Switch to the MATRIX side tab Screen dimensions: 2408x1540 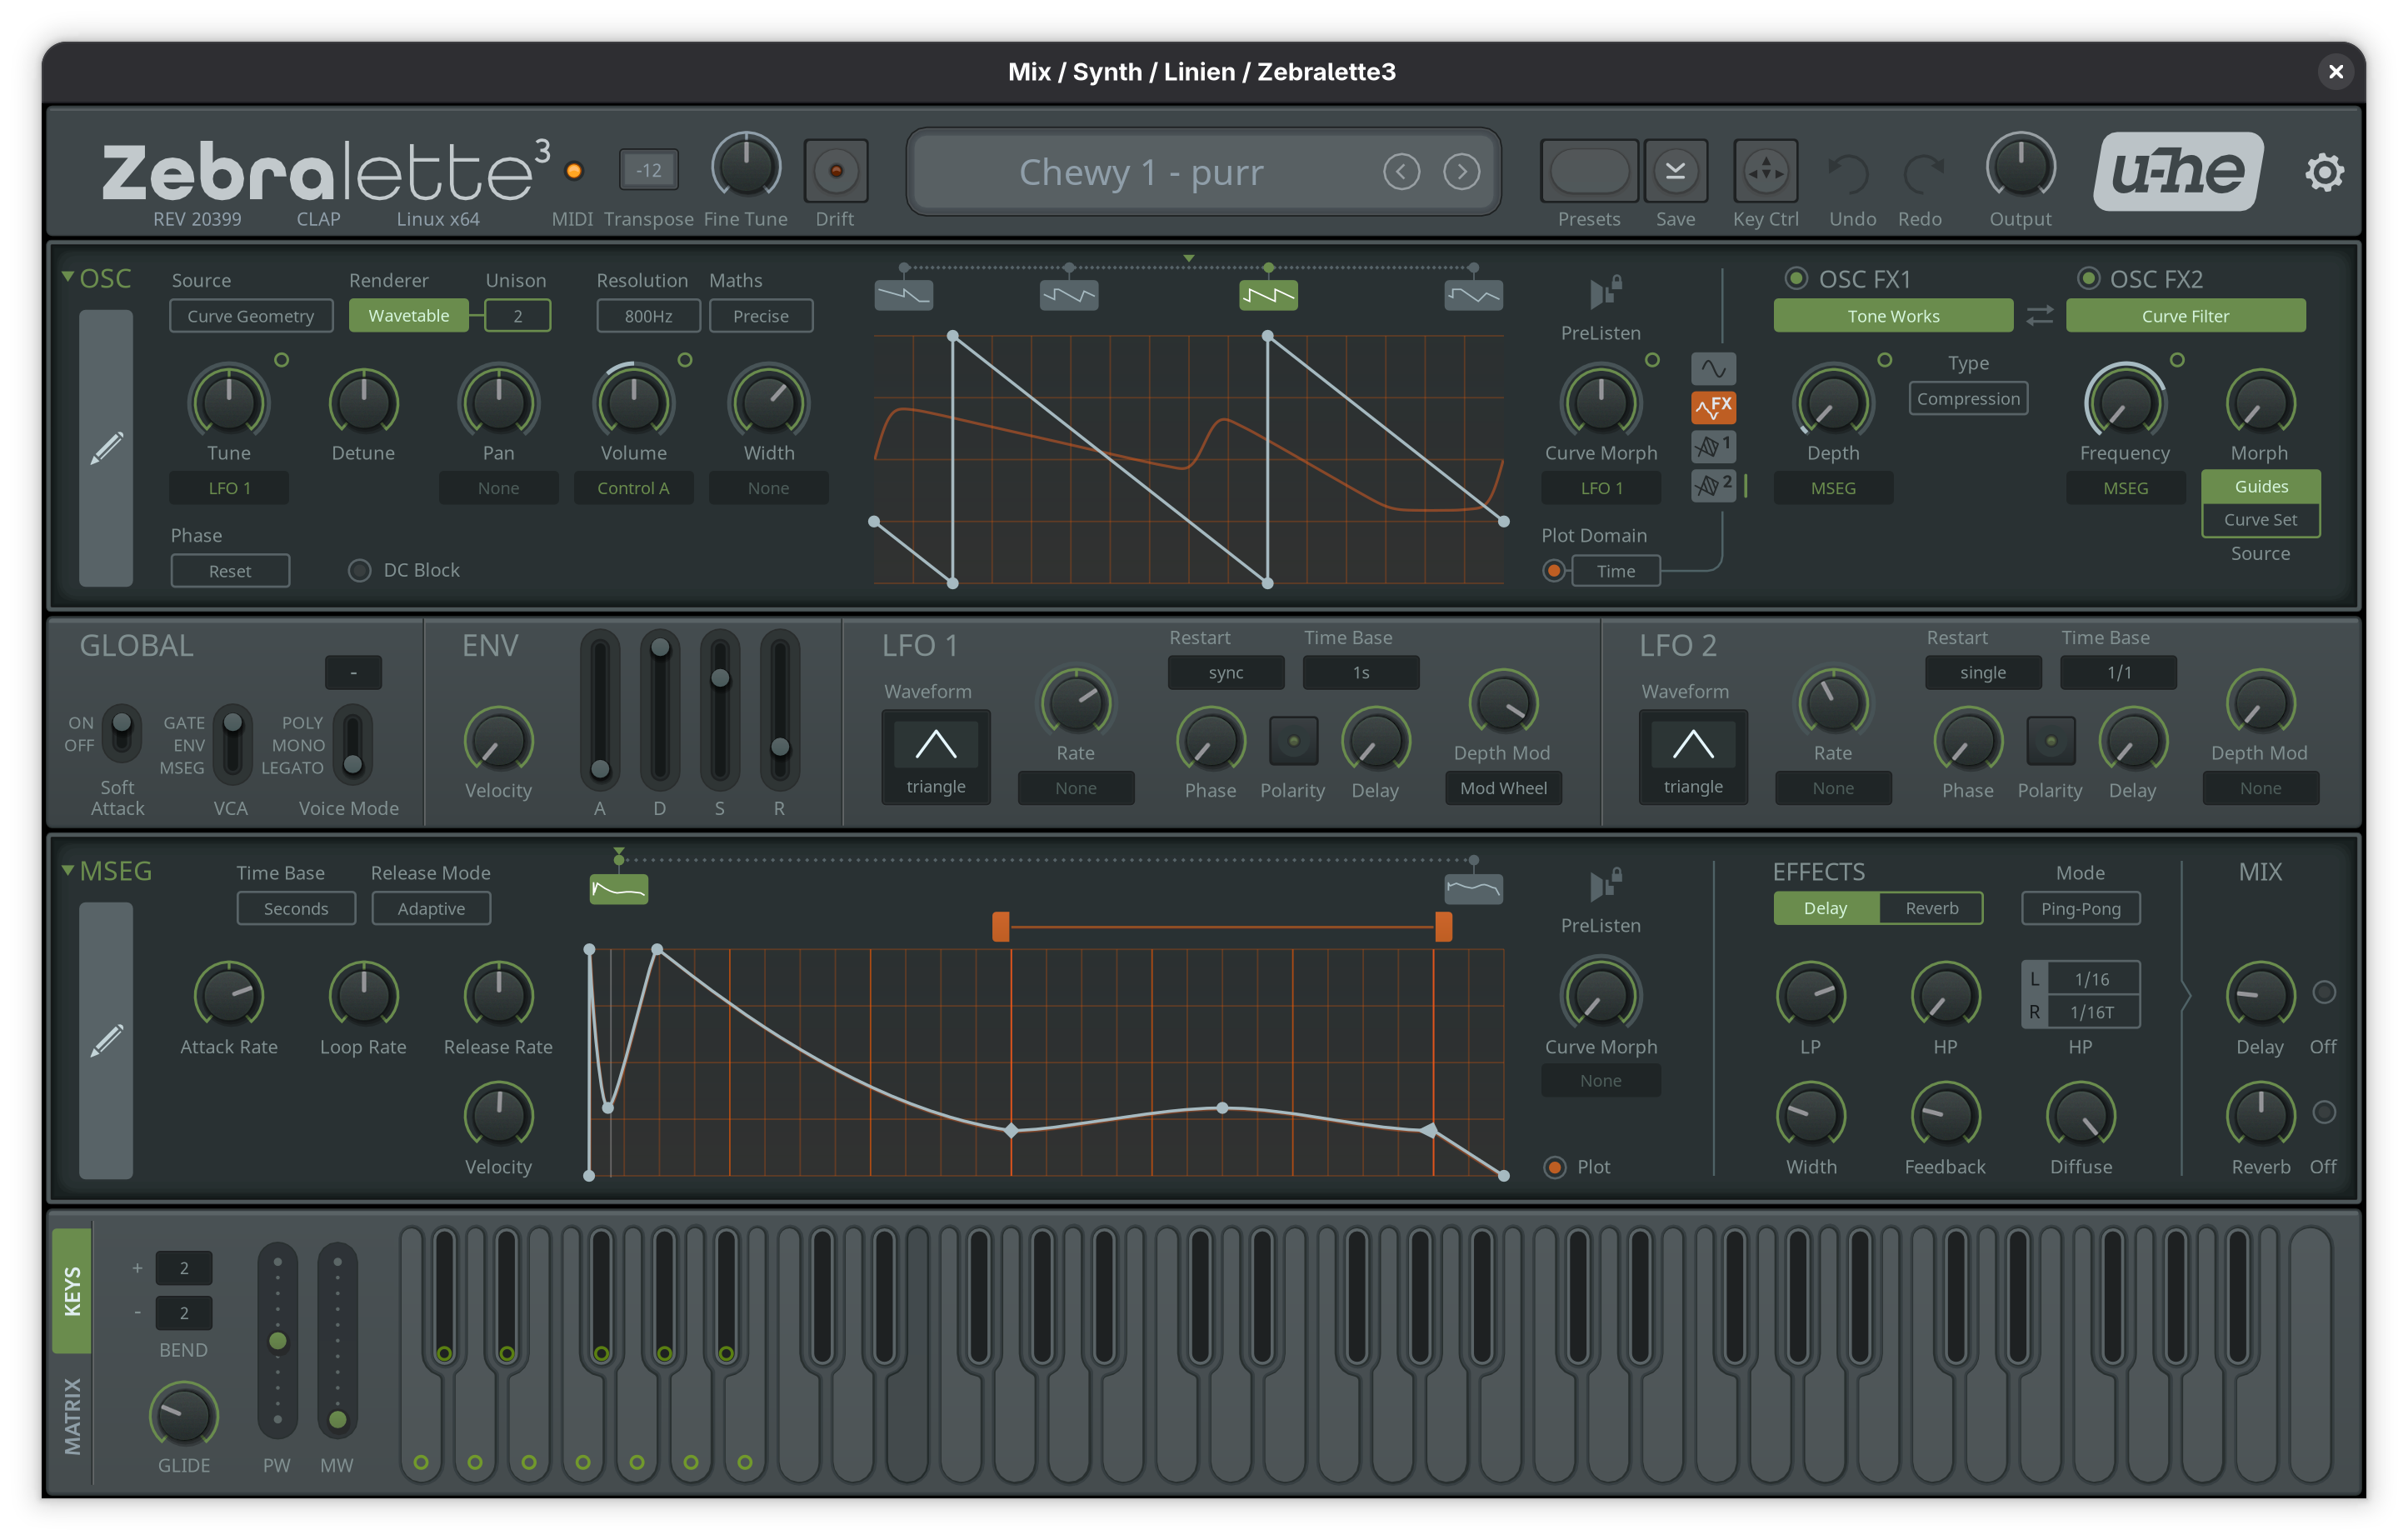click(x=72, y=1415)
